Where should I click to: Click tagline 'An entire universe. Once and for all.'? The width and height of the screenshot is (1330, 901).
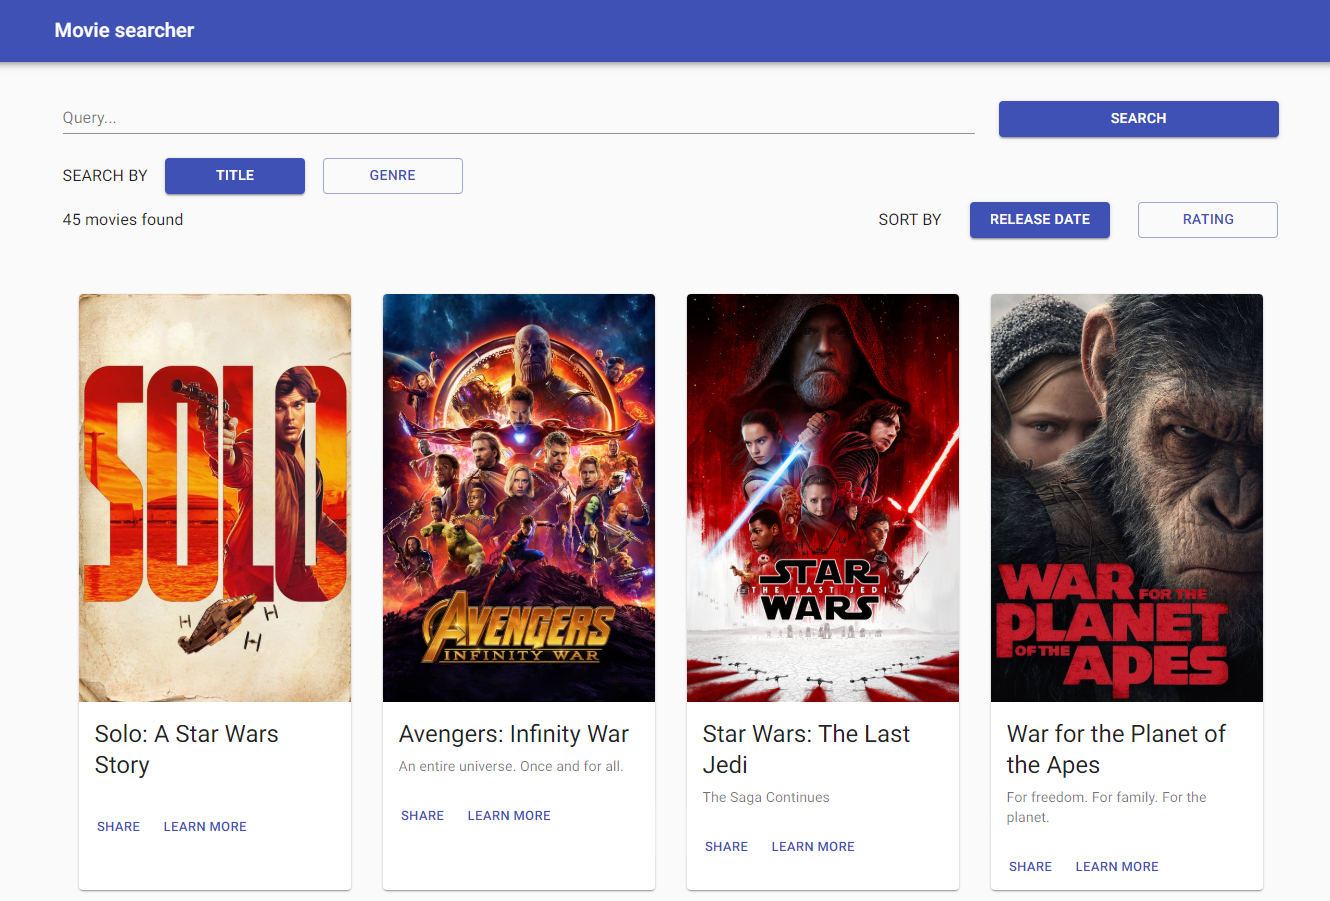[511, 766]
